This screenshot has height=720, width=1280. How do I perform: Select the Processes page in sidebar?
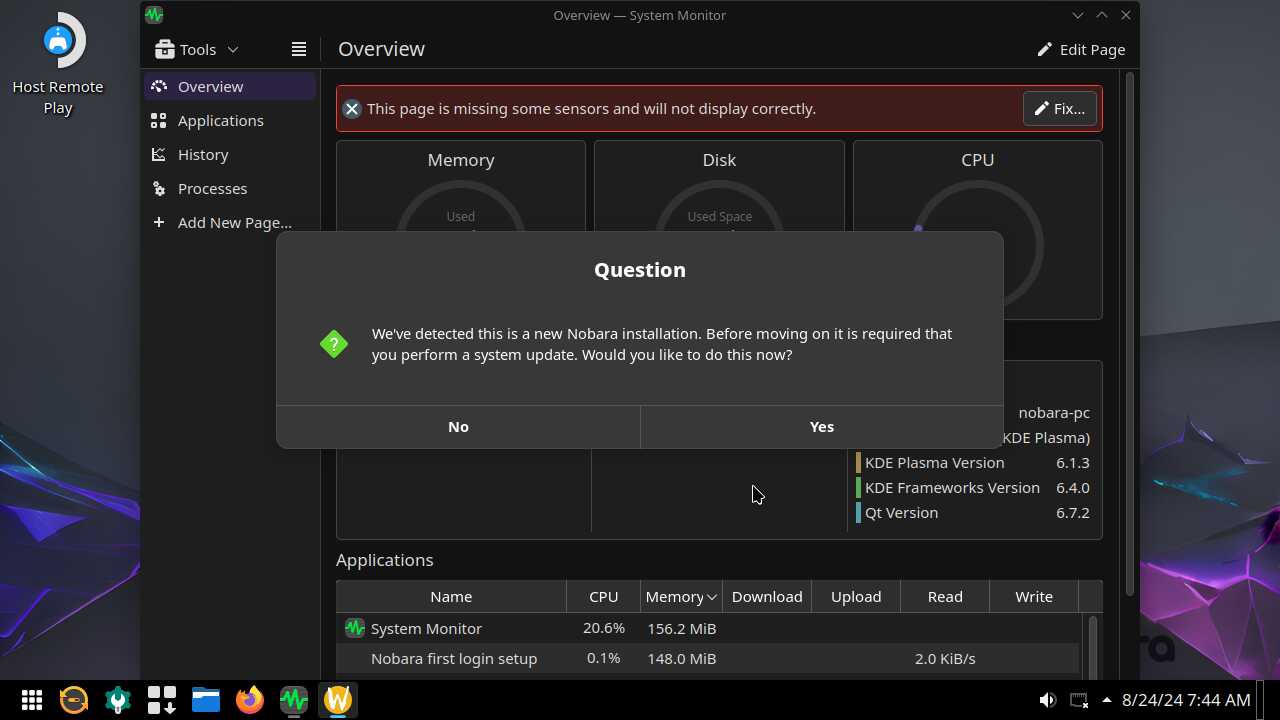coord(230,189)
